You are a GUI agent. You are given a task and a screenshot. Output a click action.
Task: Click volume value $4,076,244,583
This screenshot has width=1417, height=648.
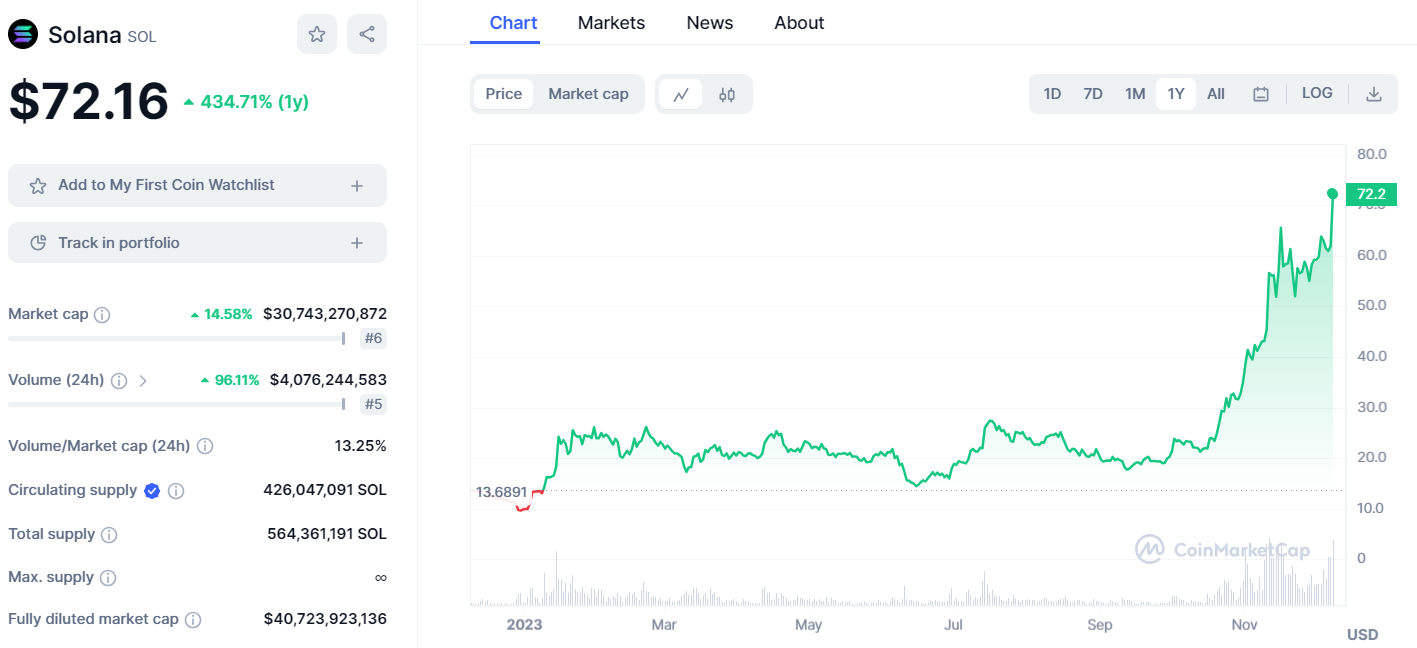coord(328,380)
